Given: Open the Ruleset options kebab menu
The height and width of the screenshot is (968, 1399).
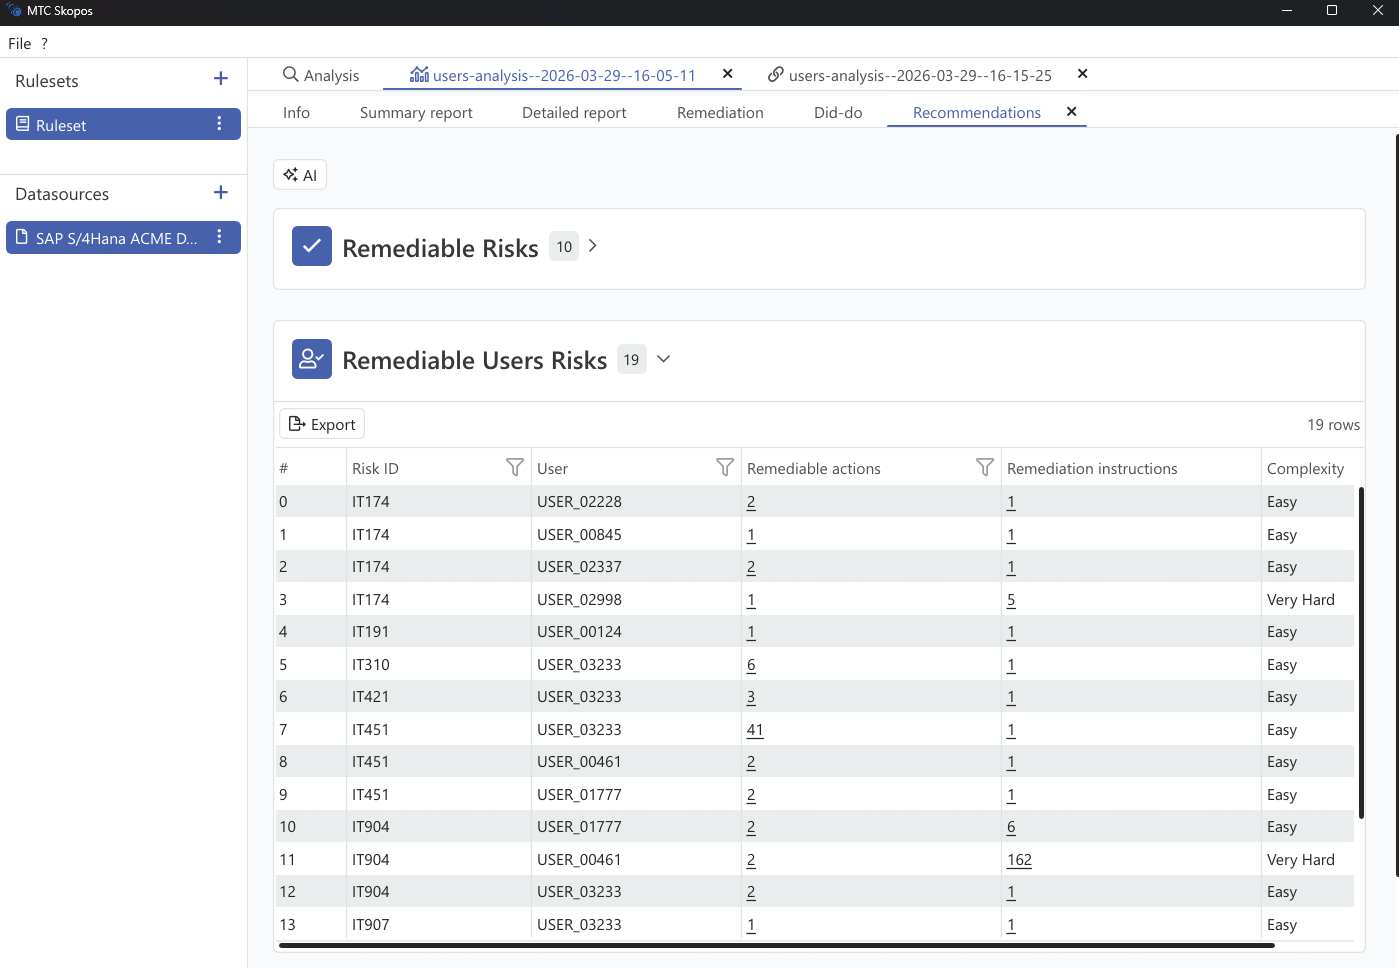Looking at the screenshot, I should pyautogui.click(x=220, y=124).
